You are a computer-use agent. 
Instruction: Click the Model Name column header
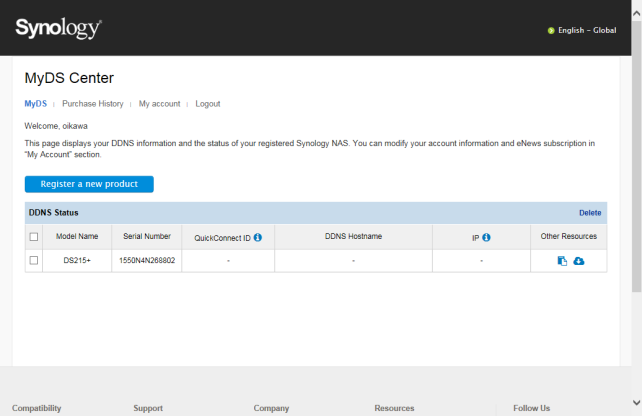77,236
